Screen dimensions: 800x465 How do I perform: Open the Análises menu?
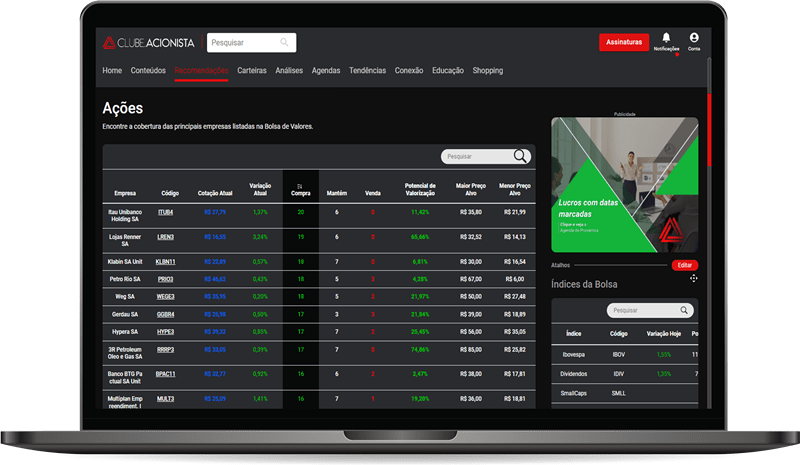[x=289, y=70]
